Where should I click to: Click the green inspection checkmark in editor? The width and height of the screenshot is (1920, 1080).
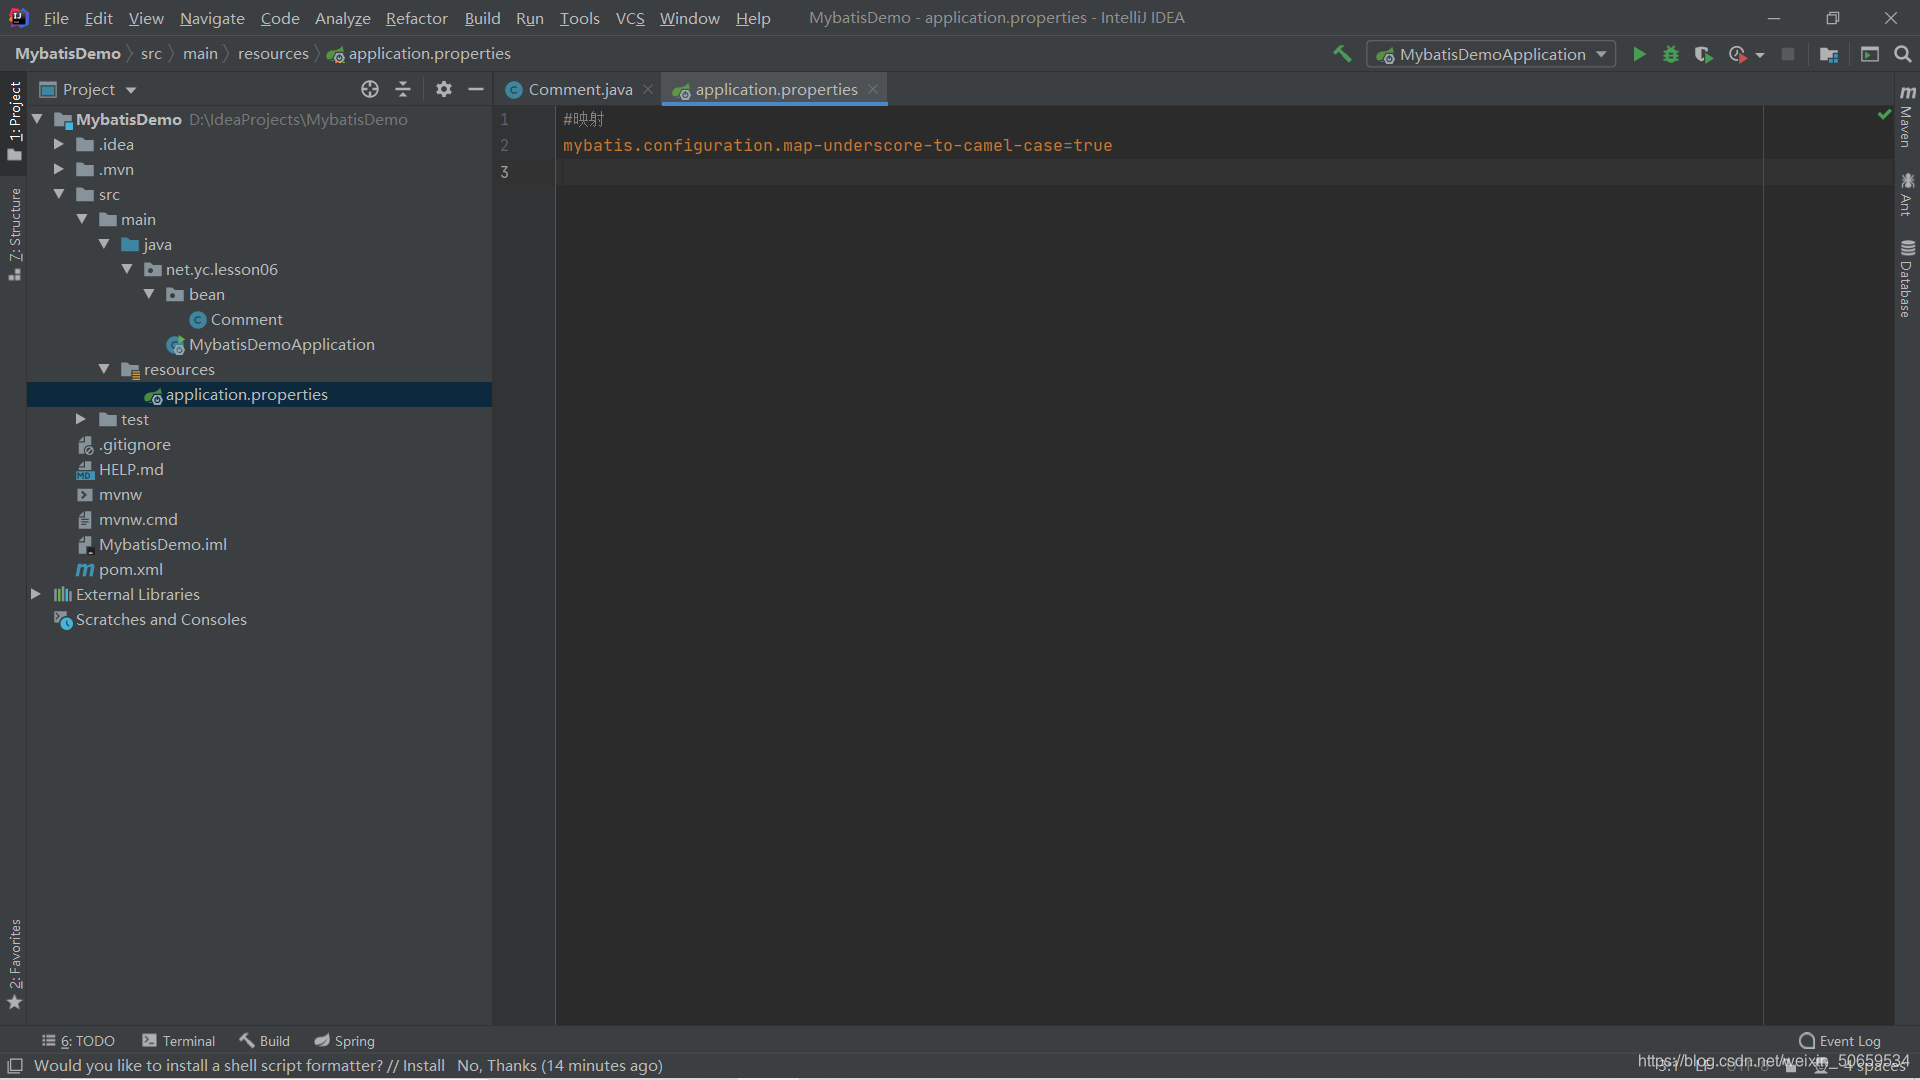coord(1884,115)
